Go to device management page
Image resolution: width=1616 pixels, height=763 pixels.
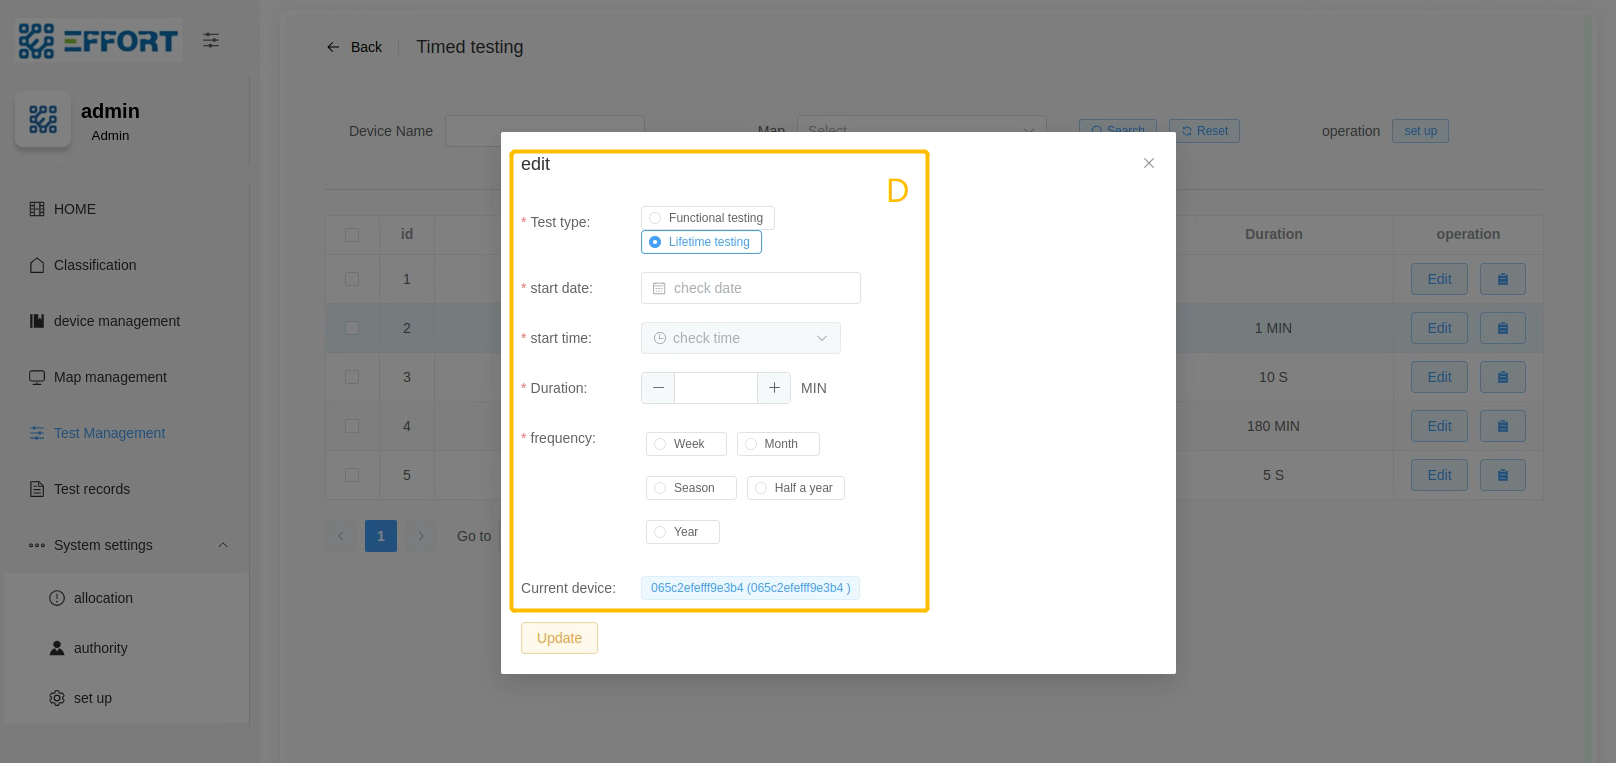coord(116,321)
